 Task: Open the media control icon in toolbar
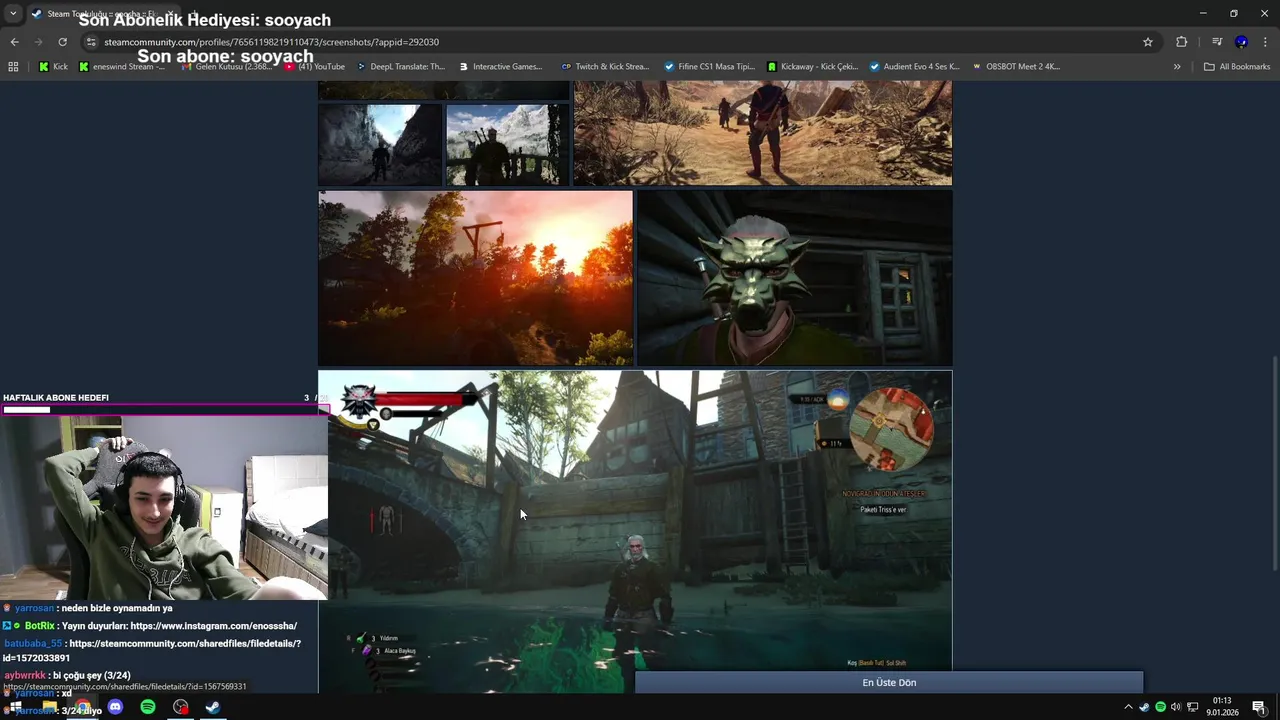click(1216, 42)
